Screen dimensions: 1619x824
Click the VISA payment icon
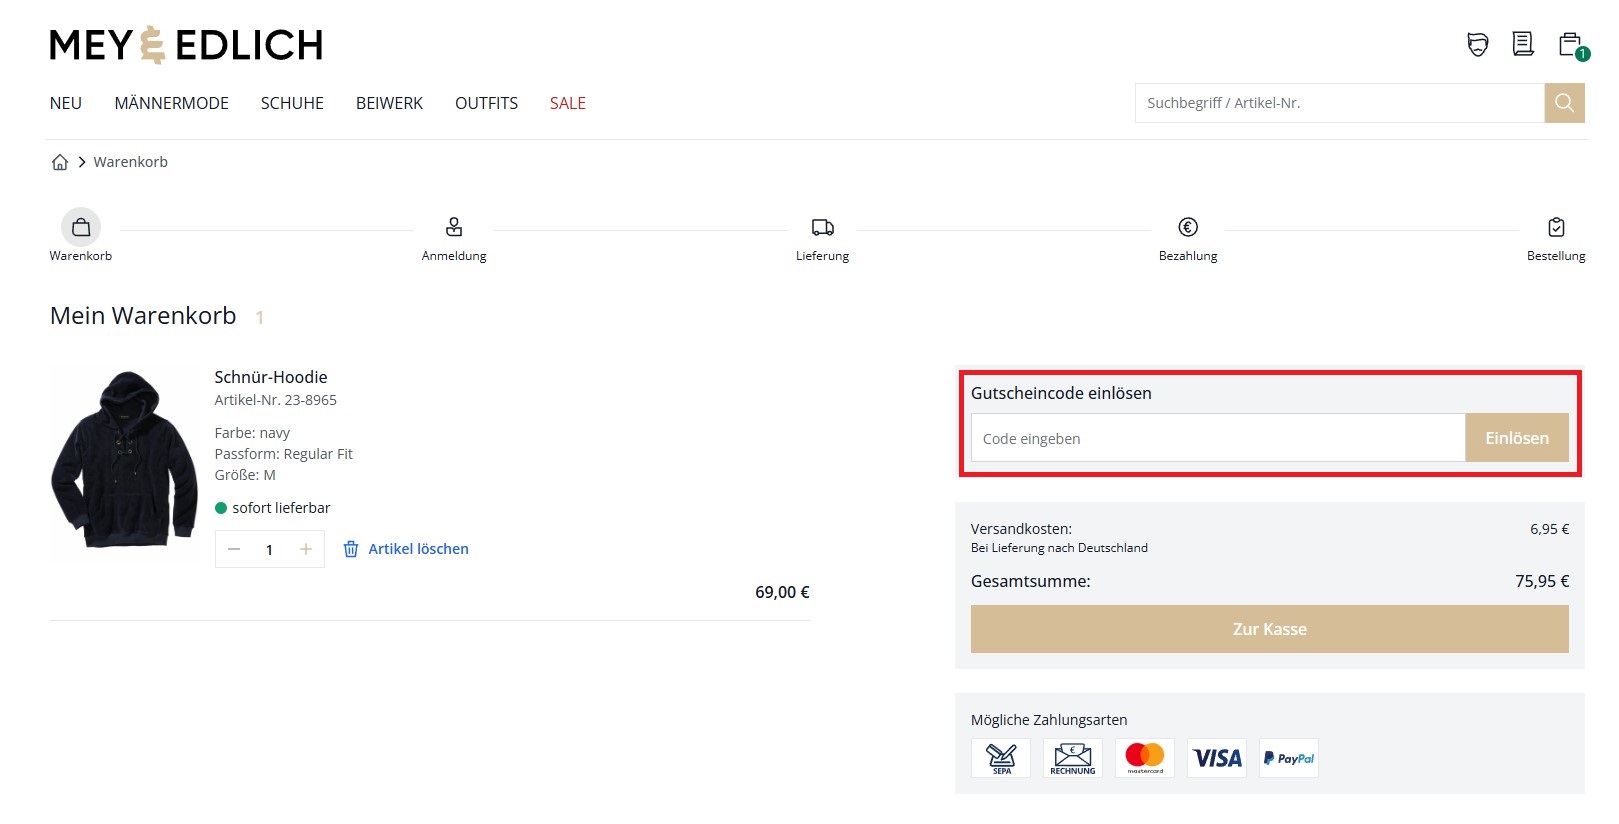(x=1217, y=758)
